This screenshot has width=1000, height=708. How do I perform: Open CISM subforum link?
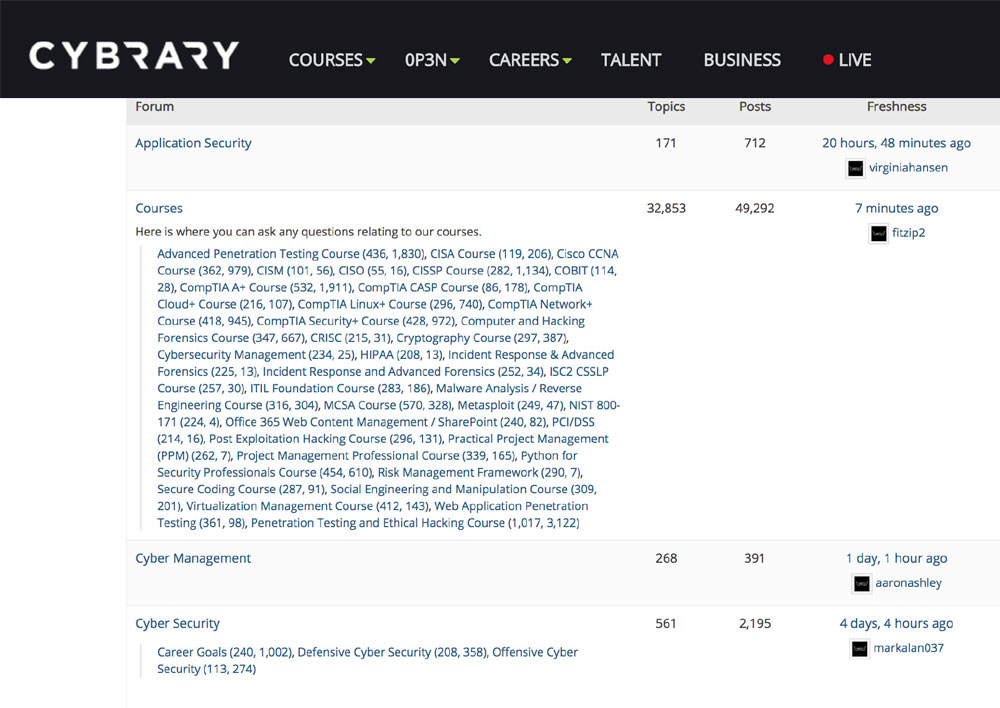tap(295, 270)
